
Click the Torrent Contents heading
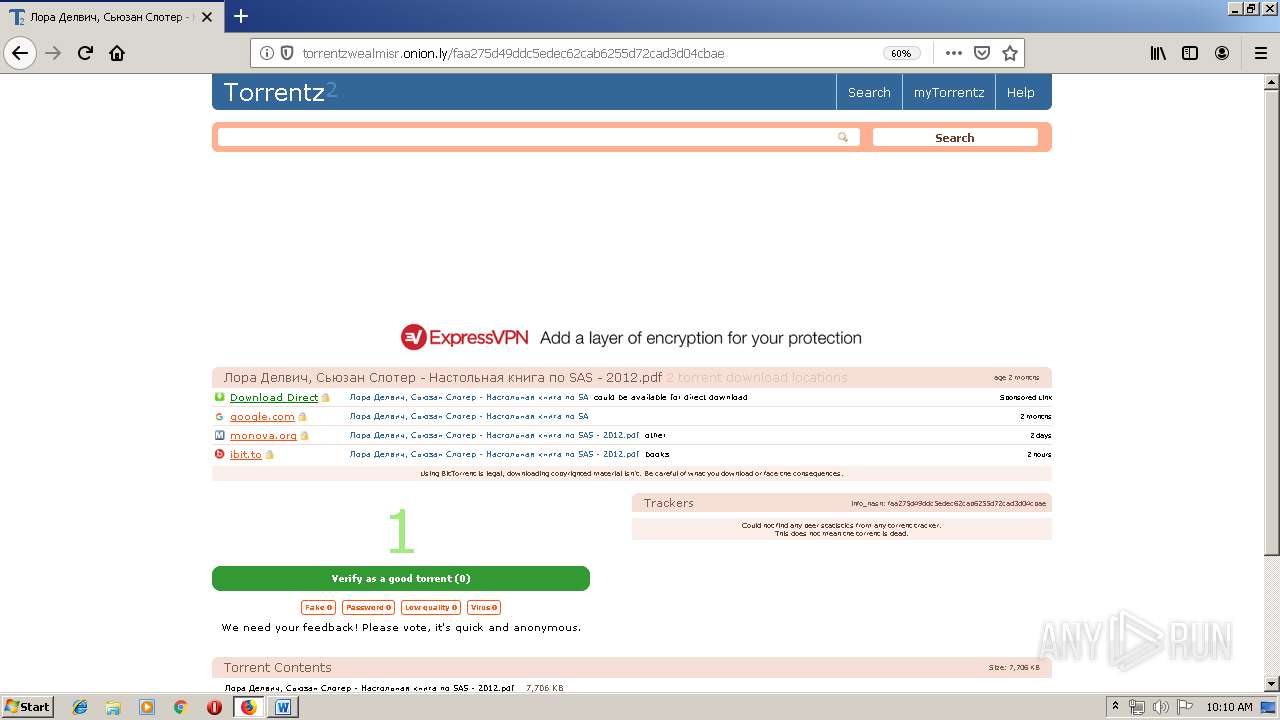(277, 667)
